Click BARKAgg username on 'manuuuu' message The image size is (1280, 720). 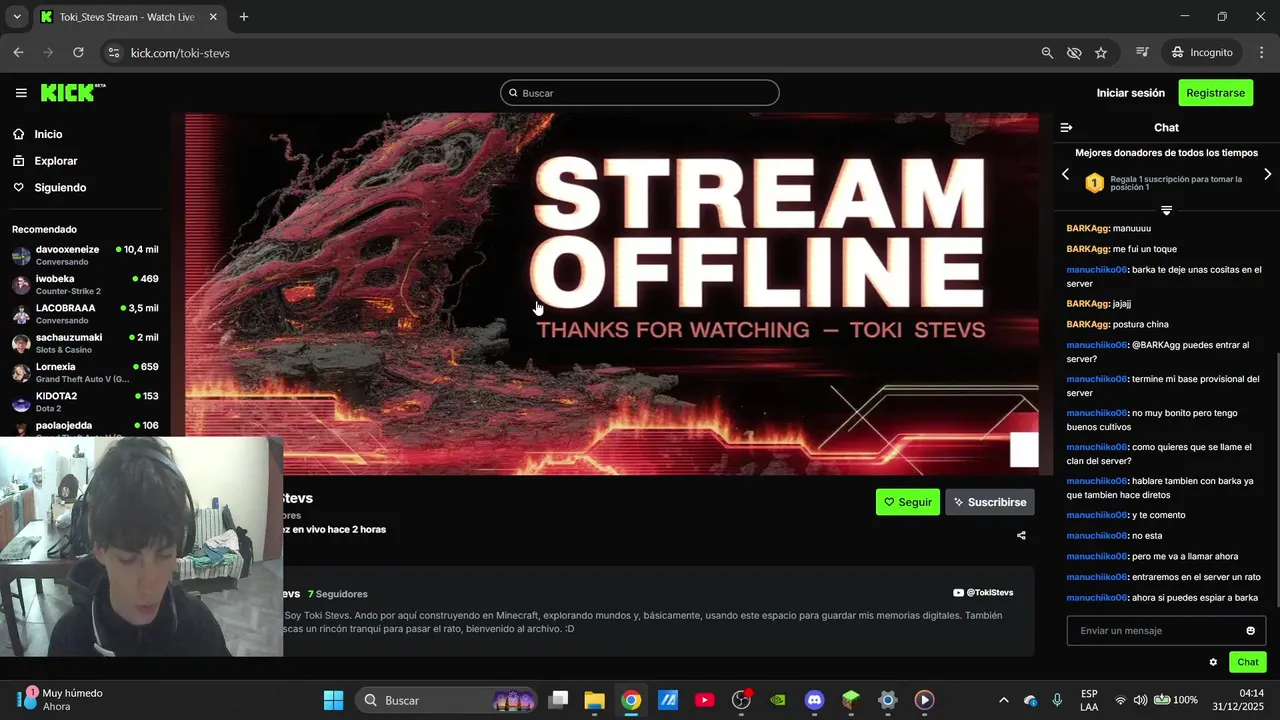pyautogui.click(x=1088, y=228)
